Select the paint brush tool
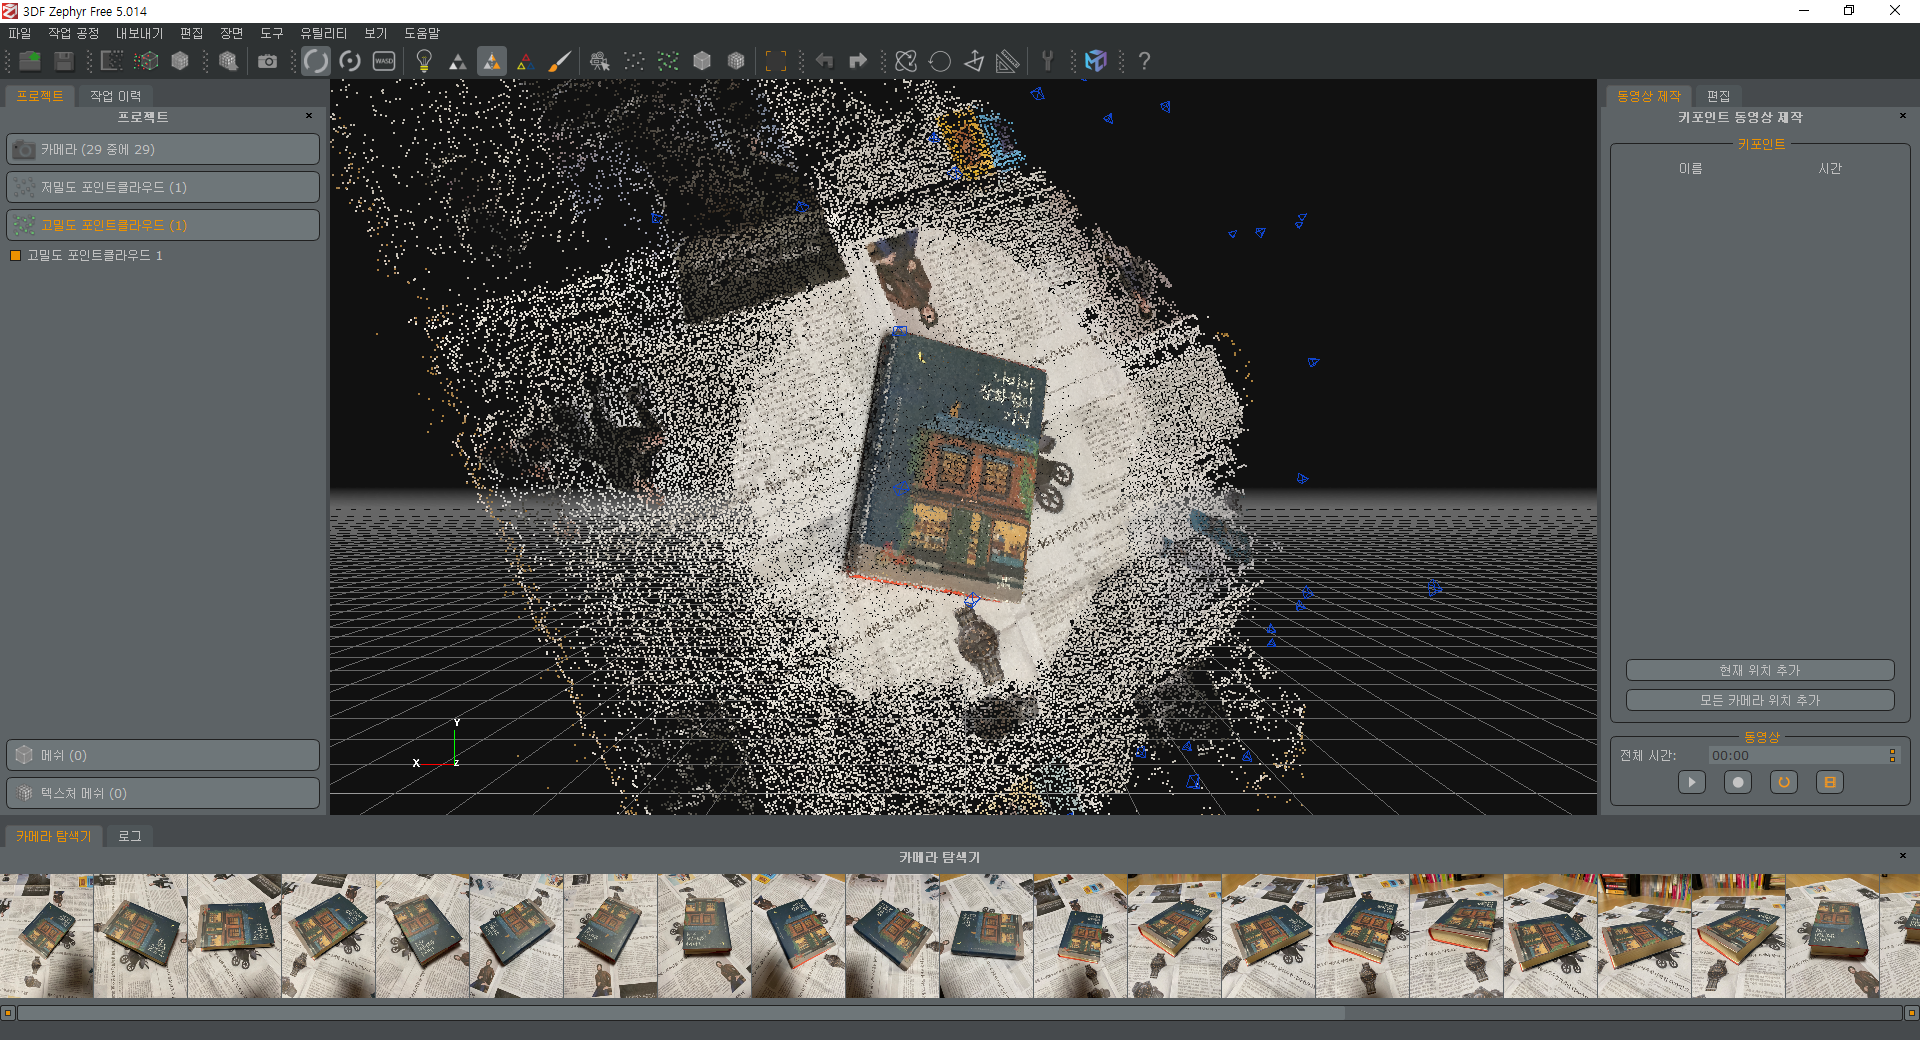This screenshot has height=1040, width=1920. pos(560,61)
